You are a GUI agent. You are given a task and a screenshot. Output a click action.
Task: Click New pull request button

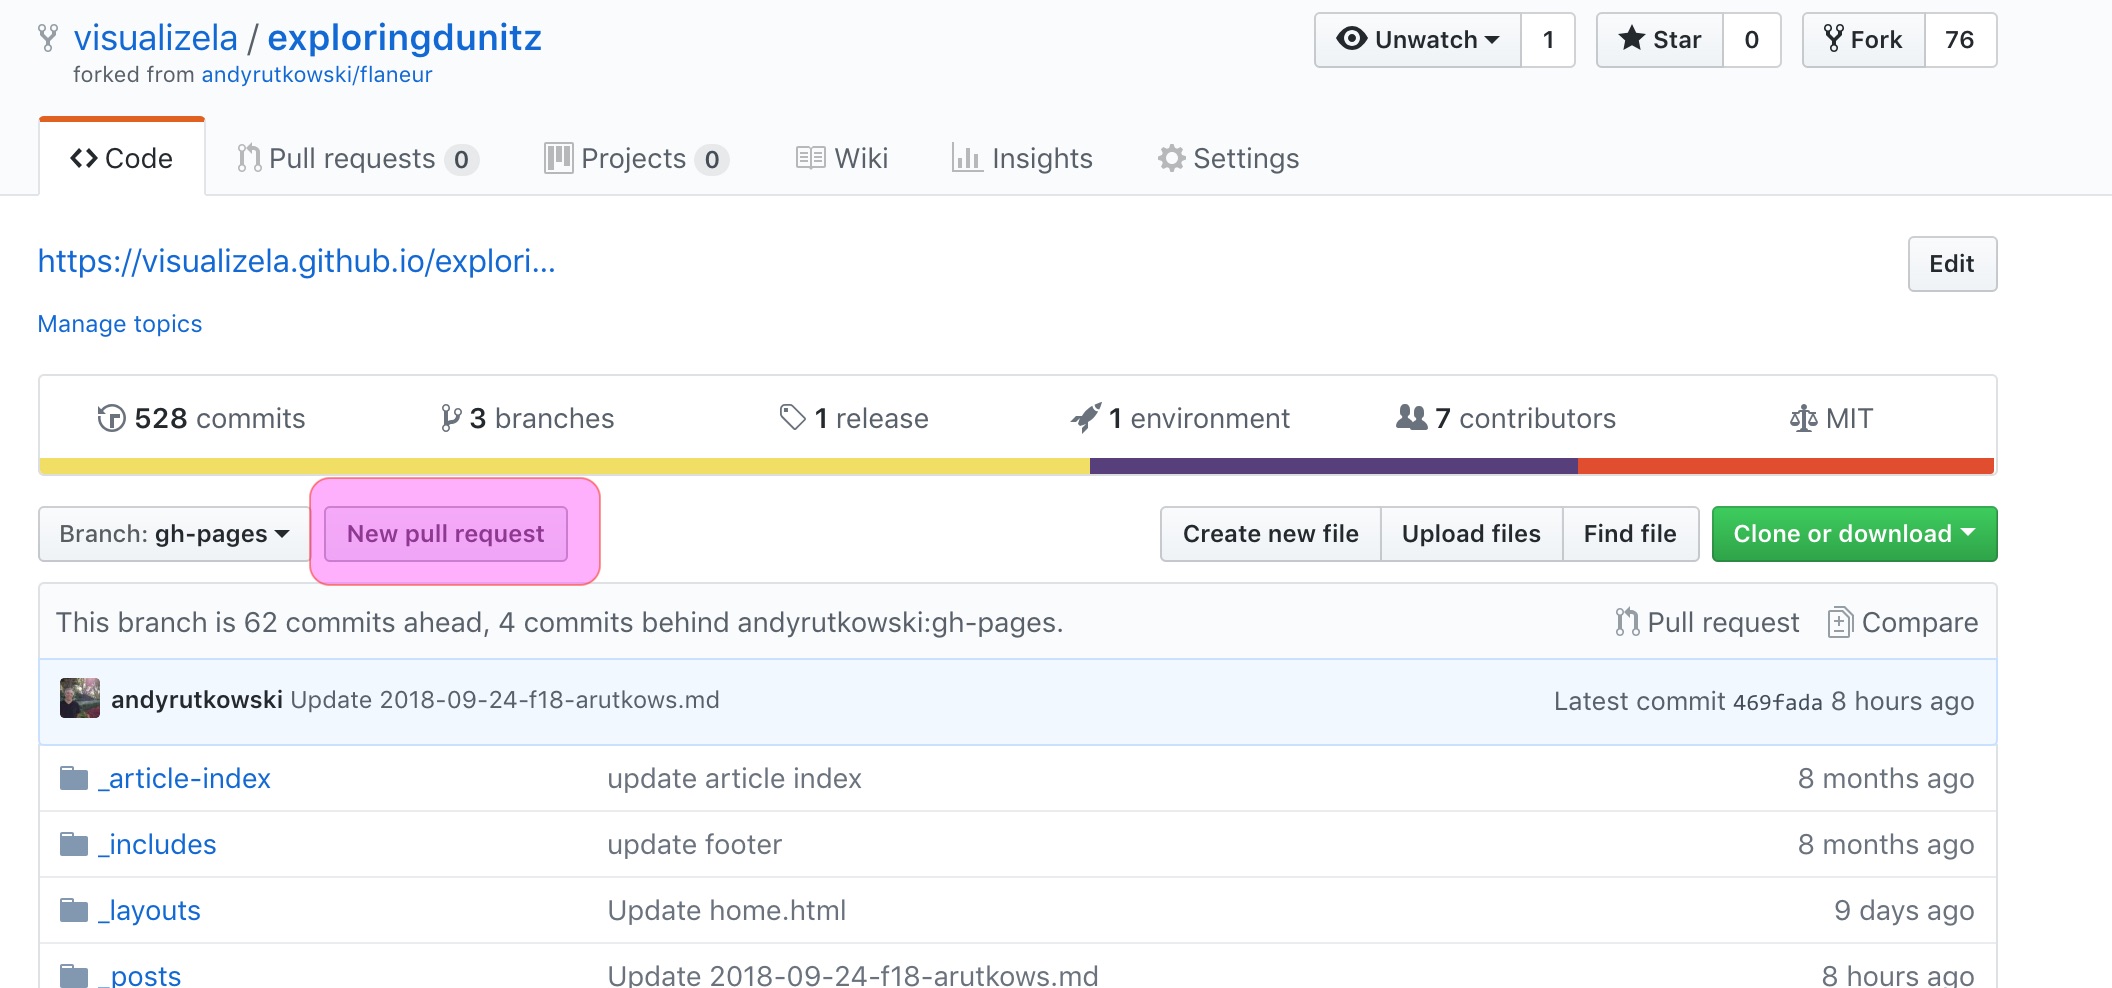[446, 534]
